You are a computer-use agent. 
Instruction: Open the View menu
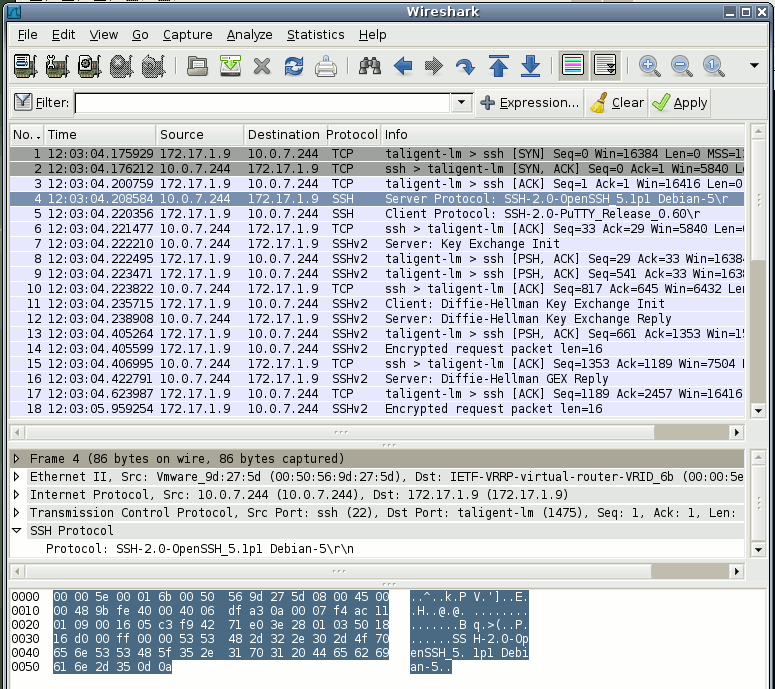pos(103,35)
